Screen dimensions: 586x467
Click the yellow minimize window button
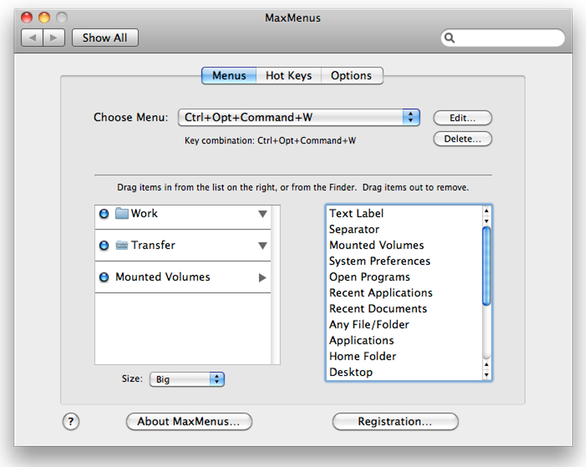(44, 17)
